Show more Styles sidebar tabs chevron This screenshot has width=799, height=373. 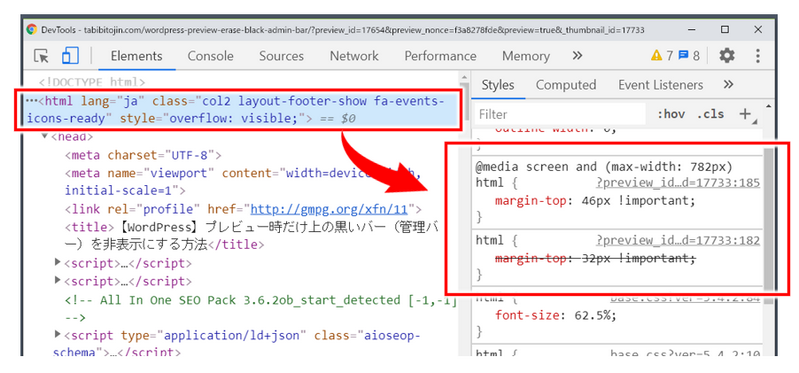[728, 84]
